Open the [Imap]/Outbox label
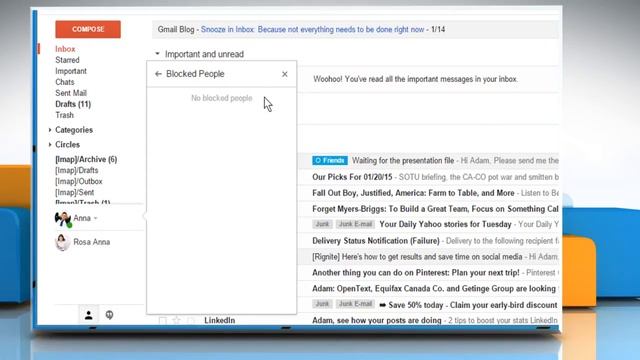 pyautogui.click(x=79, y=181)
